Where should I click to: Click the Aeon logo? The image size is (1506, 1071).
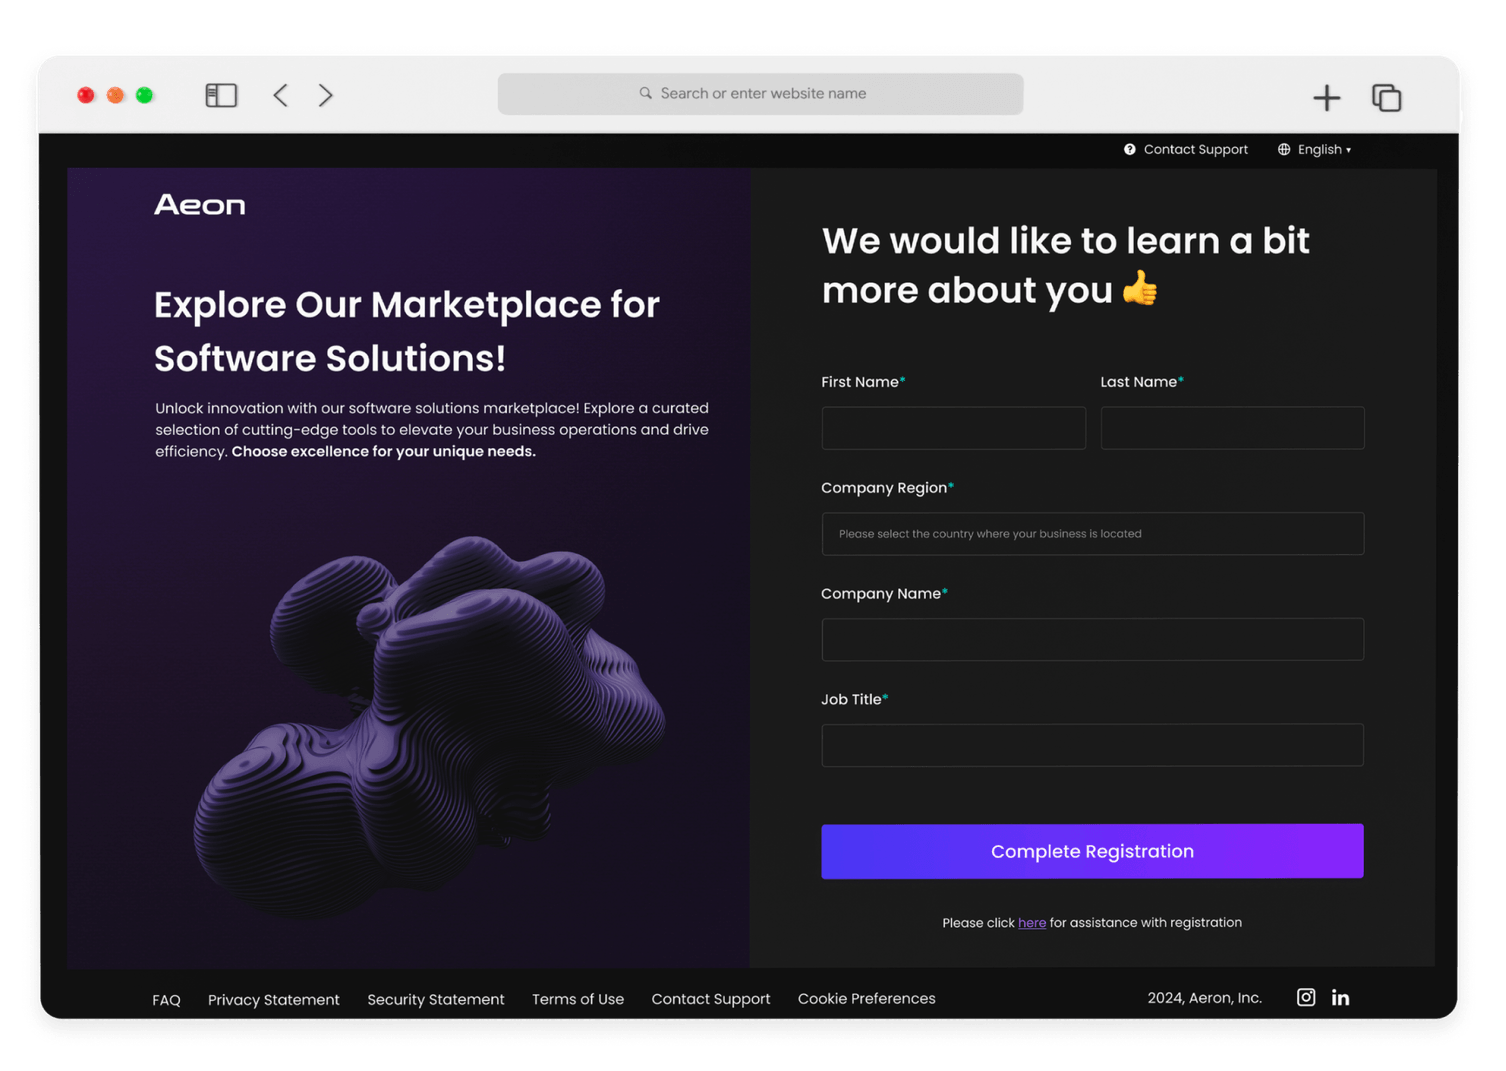click(x=200, y=205)
